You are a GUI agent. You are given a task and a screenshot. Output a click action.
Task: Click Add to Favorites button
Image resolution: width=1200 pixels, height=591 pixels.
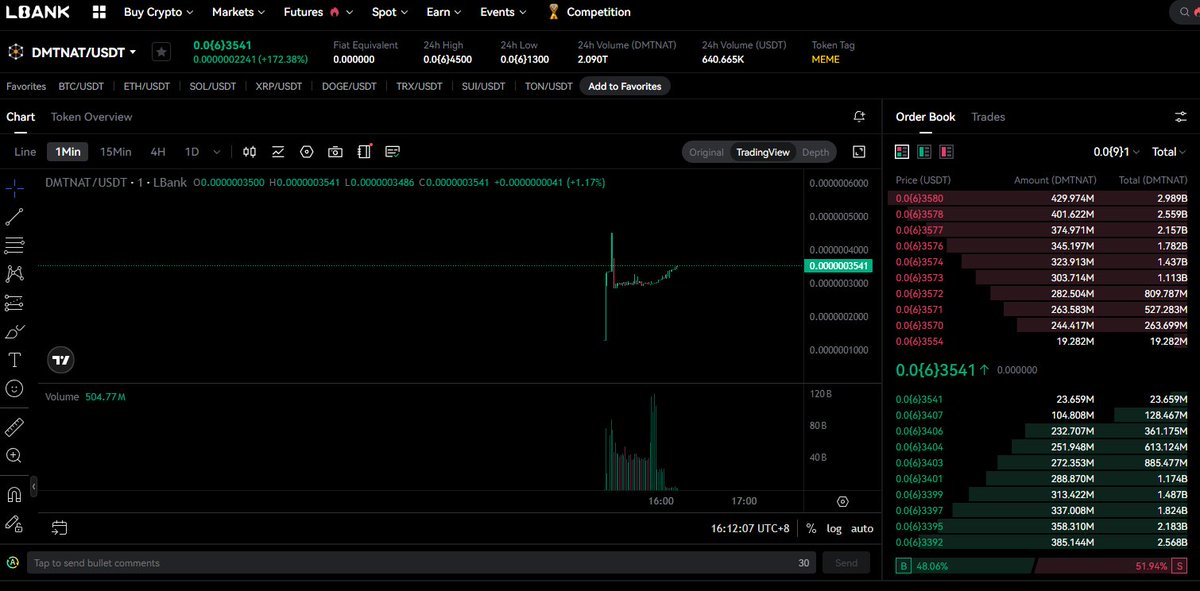[625, 86]
